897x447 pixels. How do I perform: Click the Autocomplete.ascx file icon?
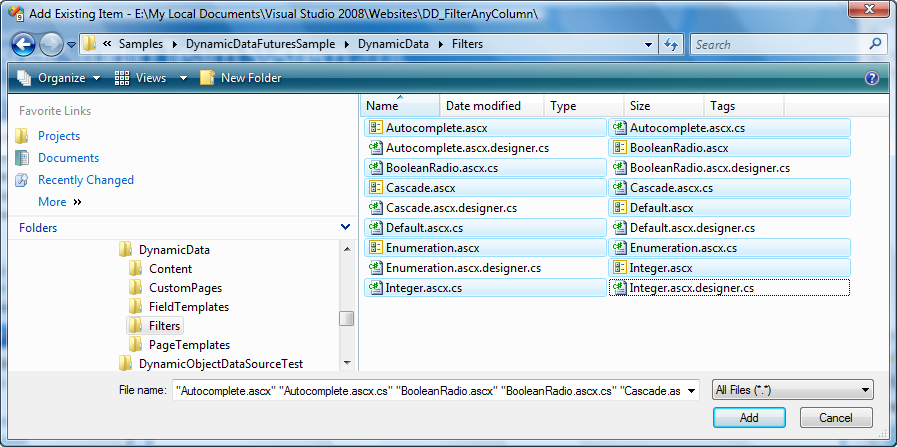pos(376,128)
